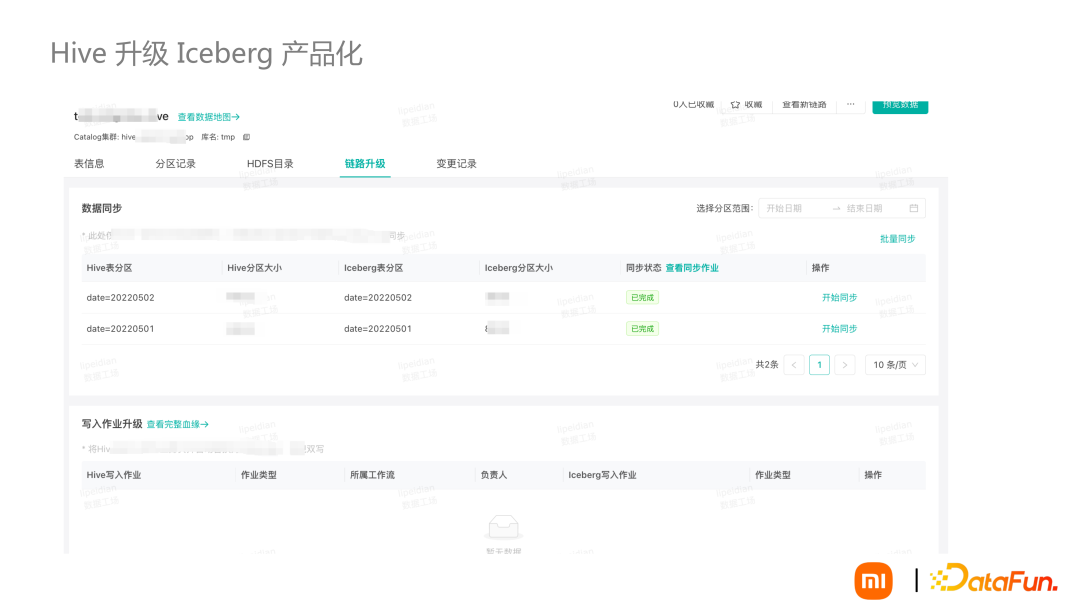1080x608 pixels.
Task: Switch to the HDFS目录 tab
Action: click(270, 164)
